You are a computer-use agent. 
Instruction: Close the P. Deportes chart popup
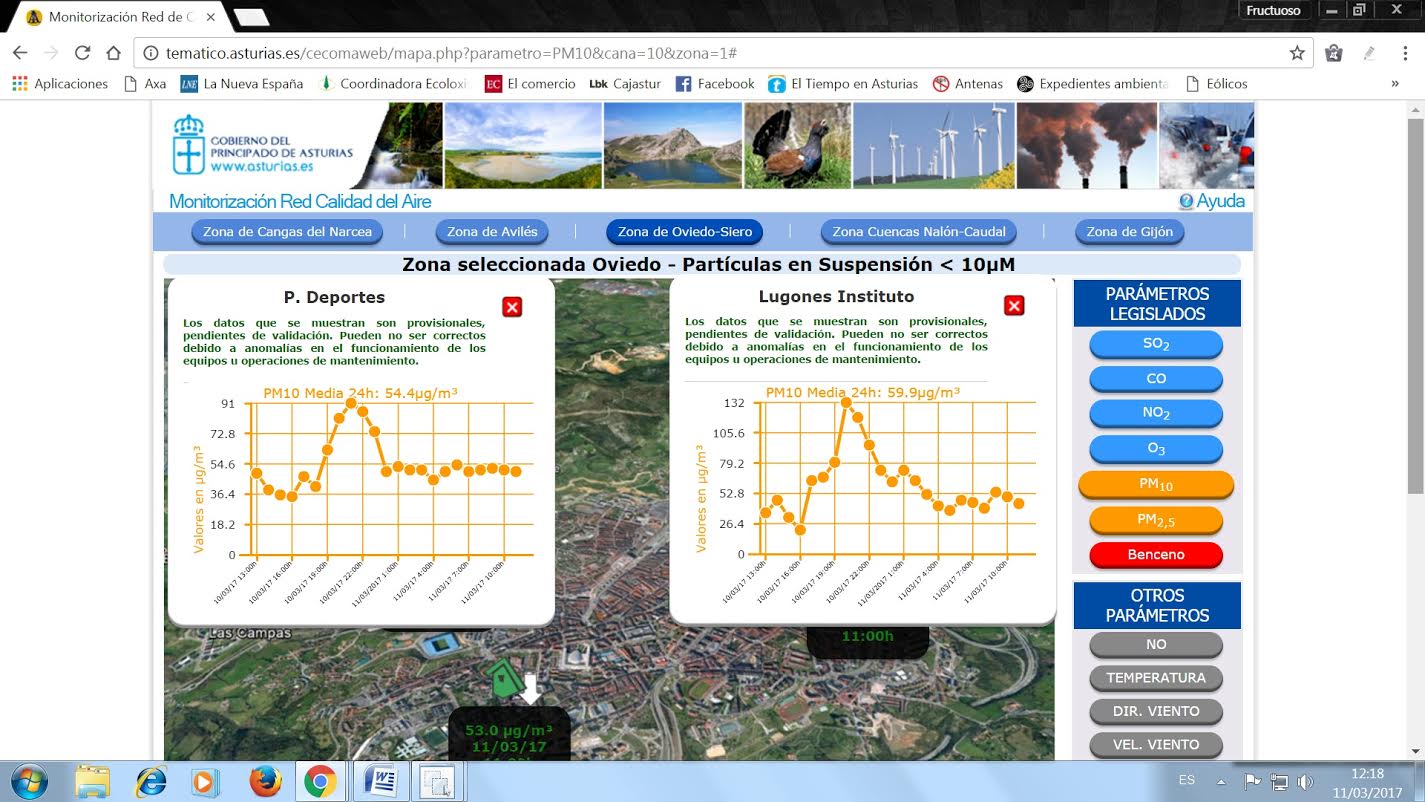(512, 307)
